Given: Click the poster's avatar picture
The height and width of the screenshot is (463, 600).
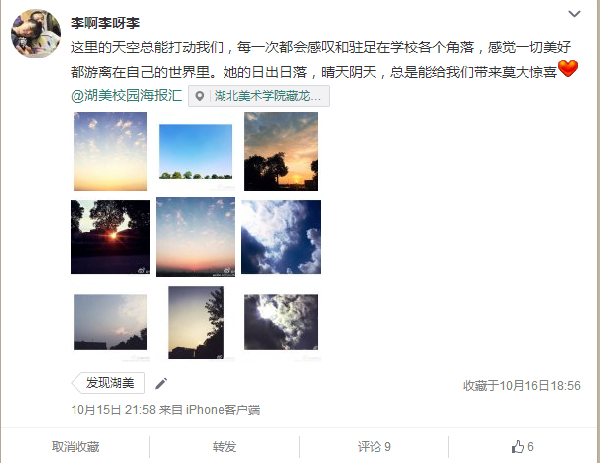Looking at the screenshot, I should (x=36, y=34).
